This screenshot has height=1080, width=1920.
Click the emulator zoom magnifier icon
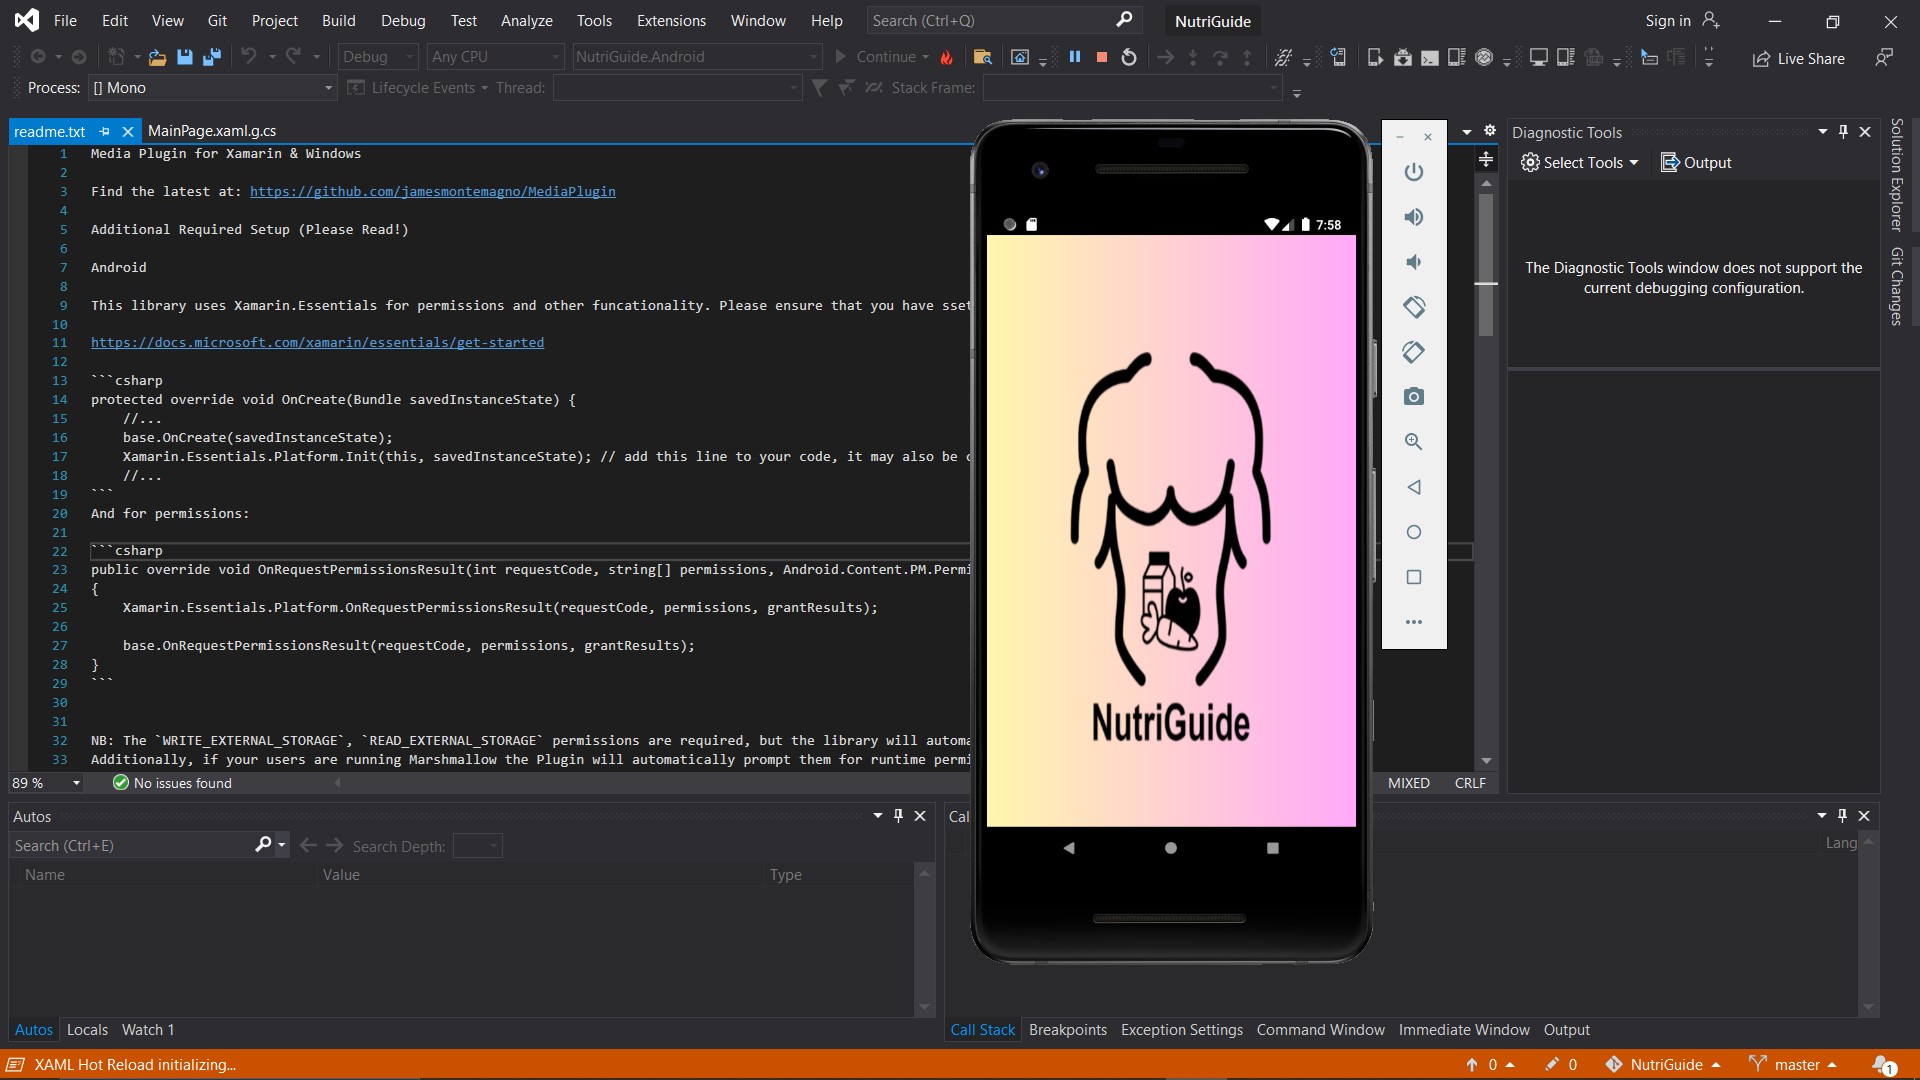[1413, 442]
